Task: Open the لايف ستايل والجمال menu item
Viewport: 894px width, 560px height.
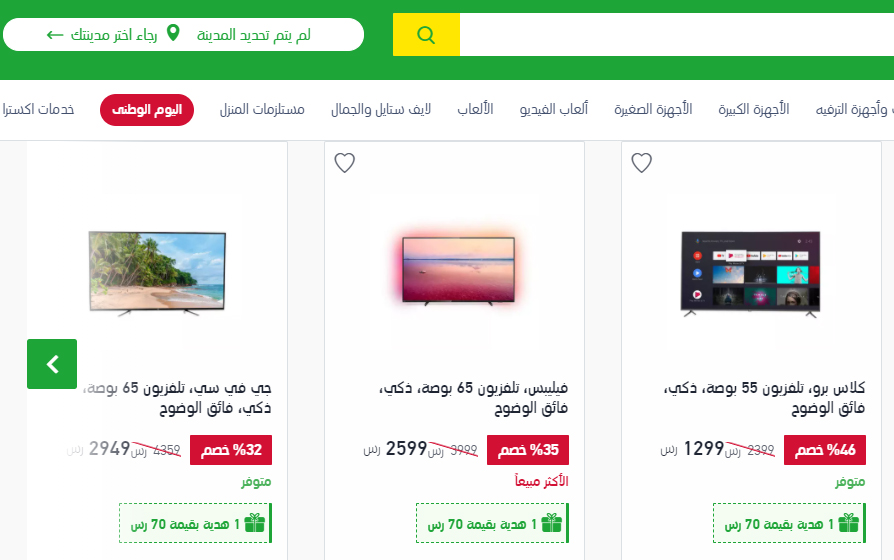Action: click(x=381, y=109)
